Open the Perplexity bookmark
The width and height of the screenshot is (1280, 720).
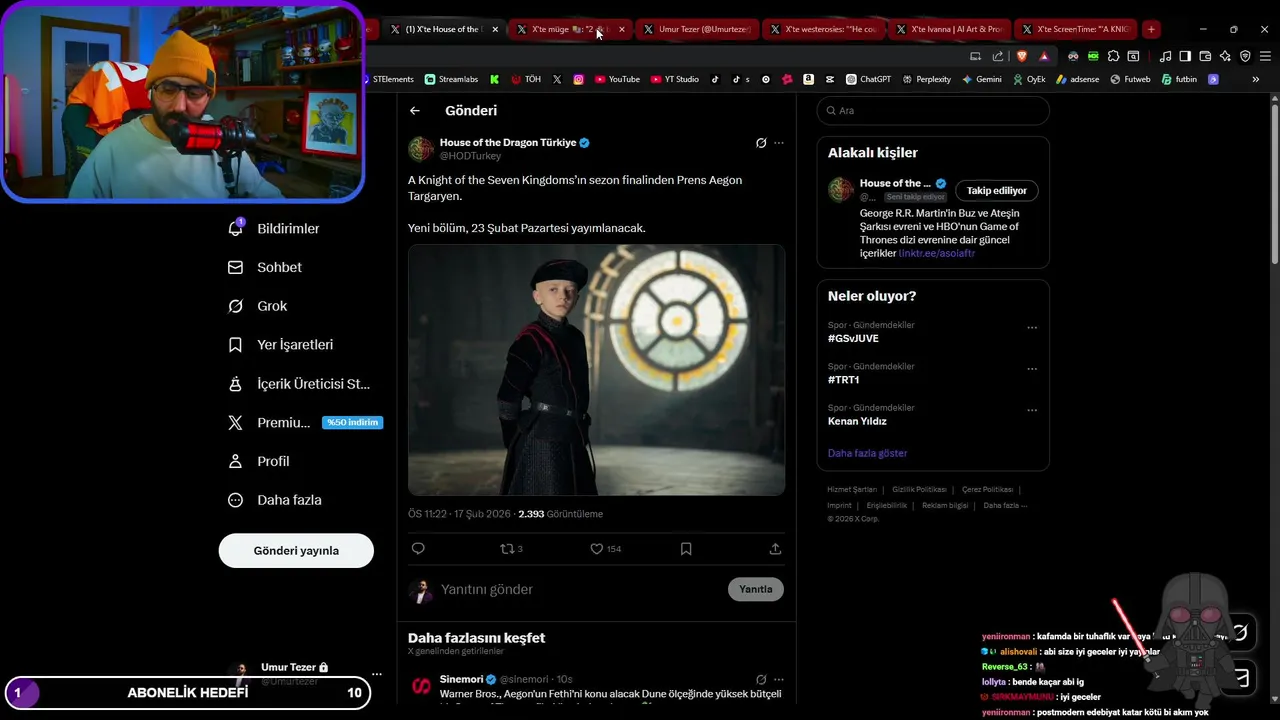pyautogui.click(x=925, y=79)
